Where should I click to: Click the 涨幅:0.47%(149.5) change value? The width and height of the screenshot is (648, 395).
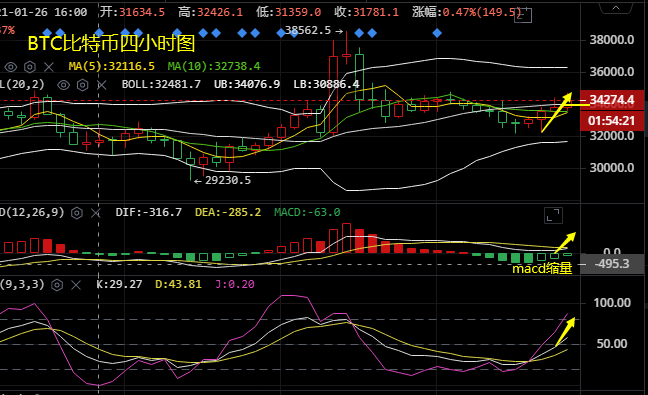click(467, 12)
